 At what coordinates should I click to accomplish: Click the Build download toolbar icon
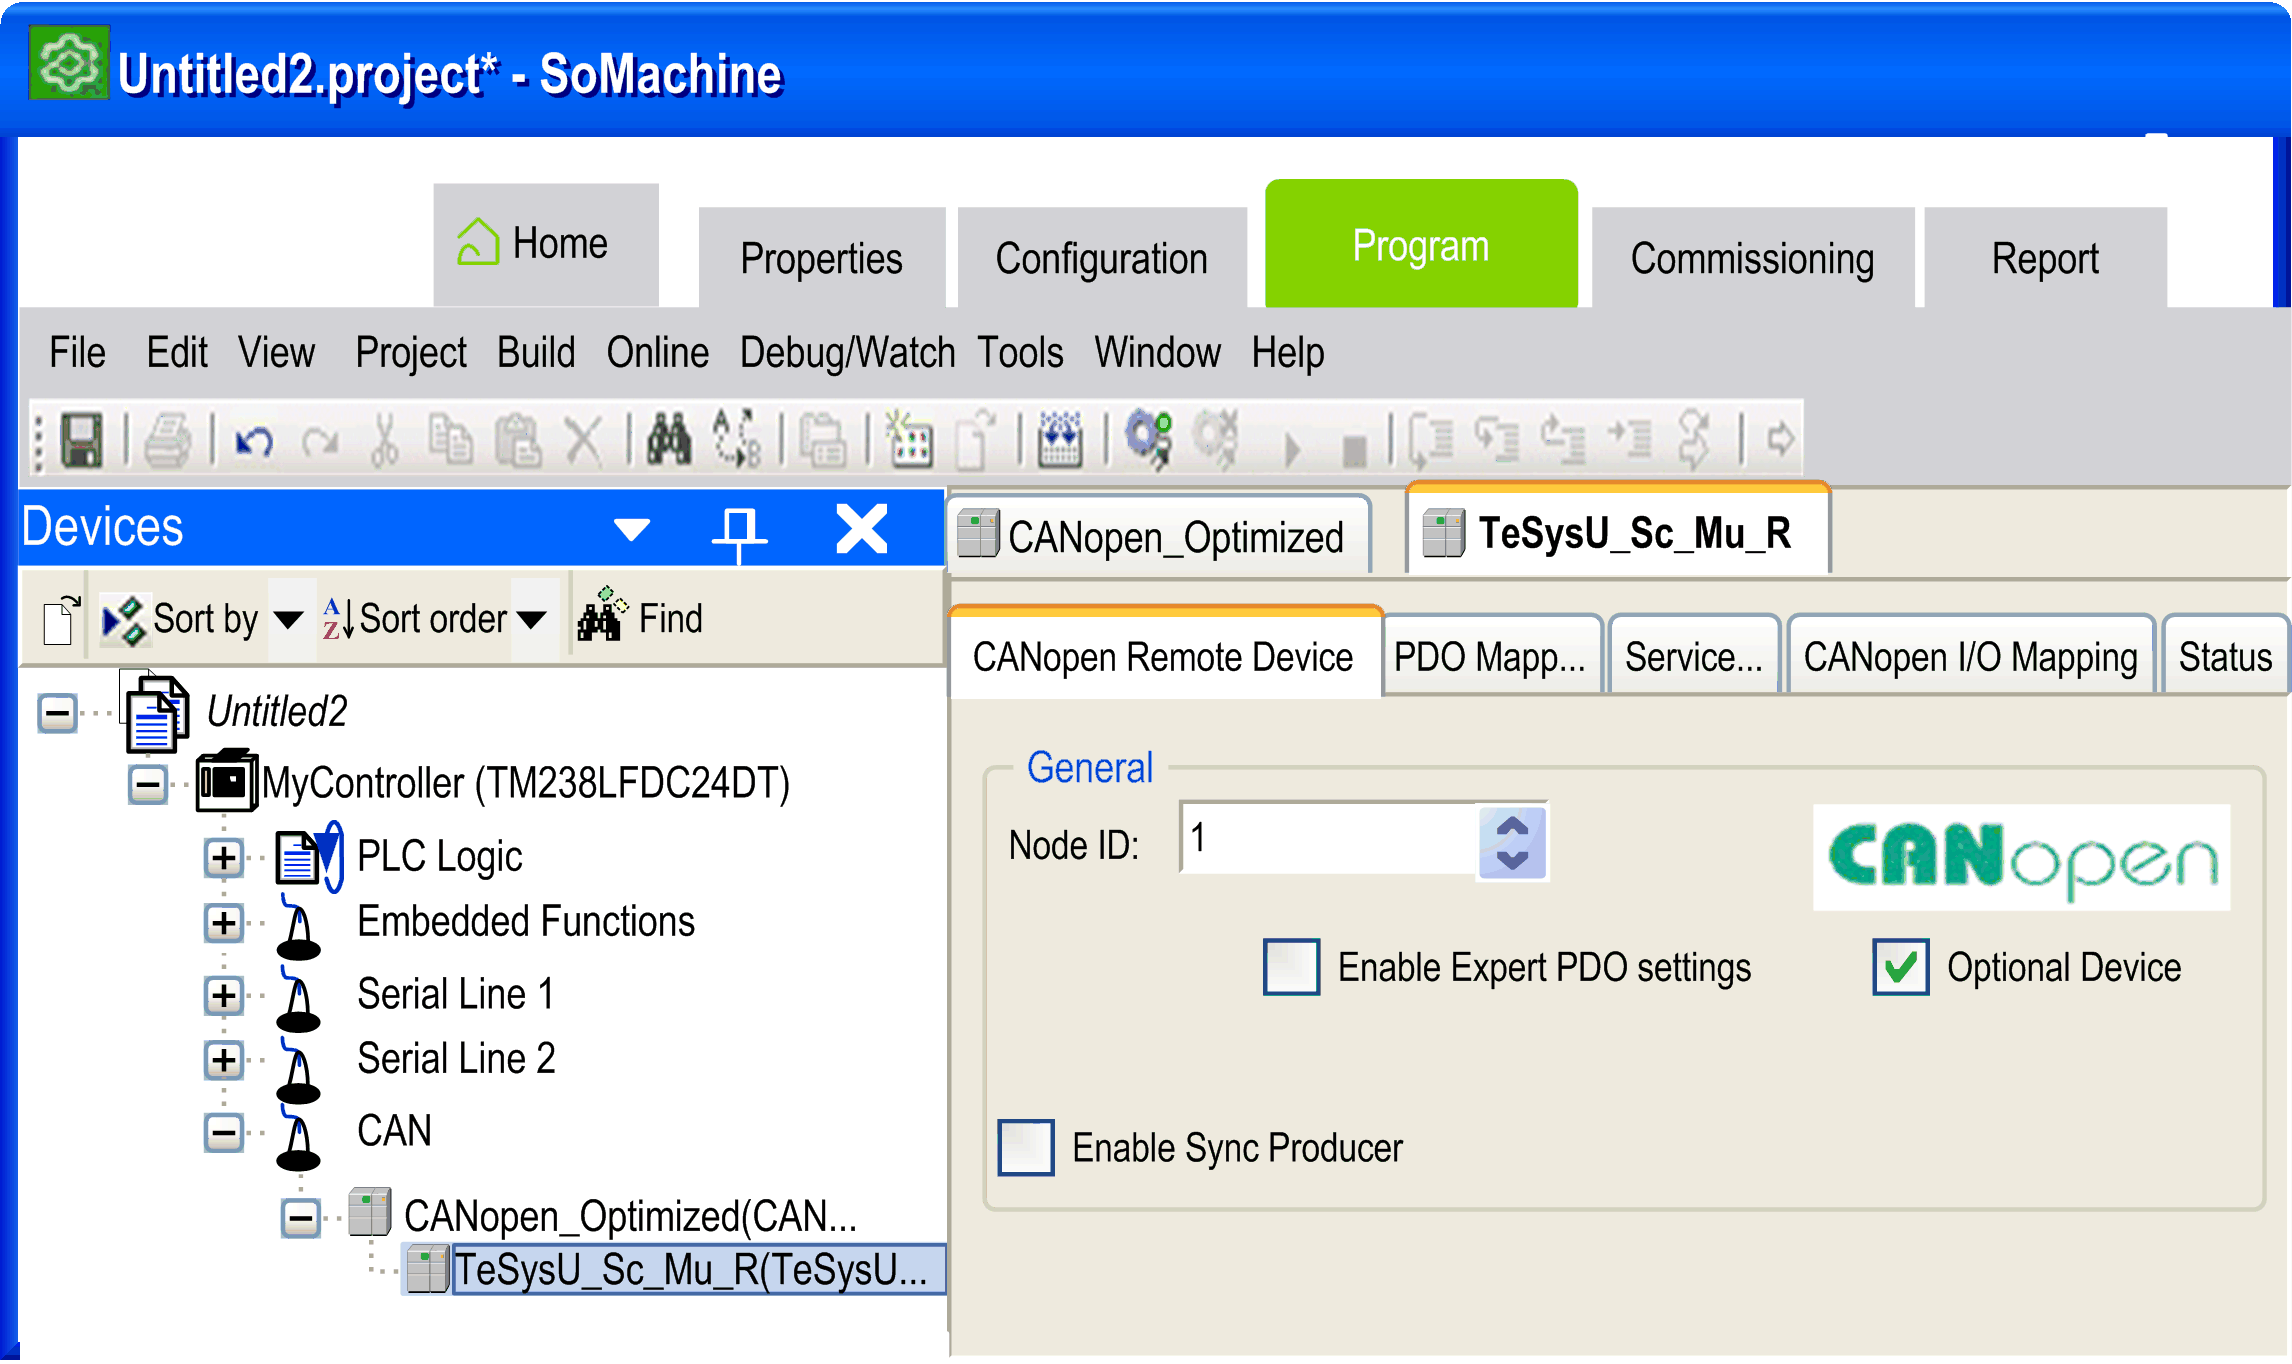pyautogui.click(x=1060, y=440)
